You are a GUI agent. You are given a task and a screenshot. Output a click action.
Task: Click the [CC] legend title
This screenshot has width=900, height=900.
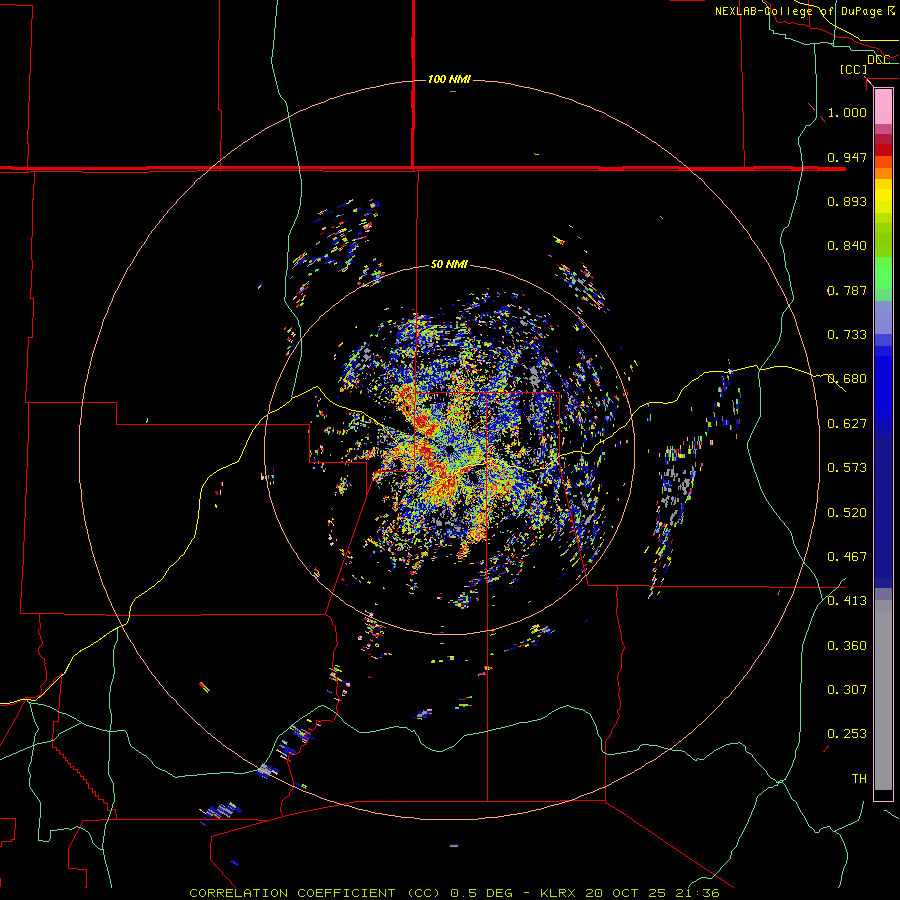click(x=854, y=69)
